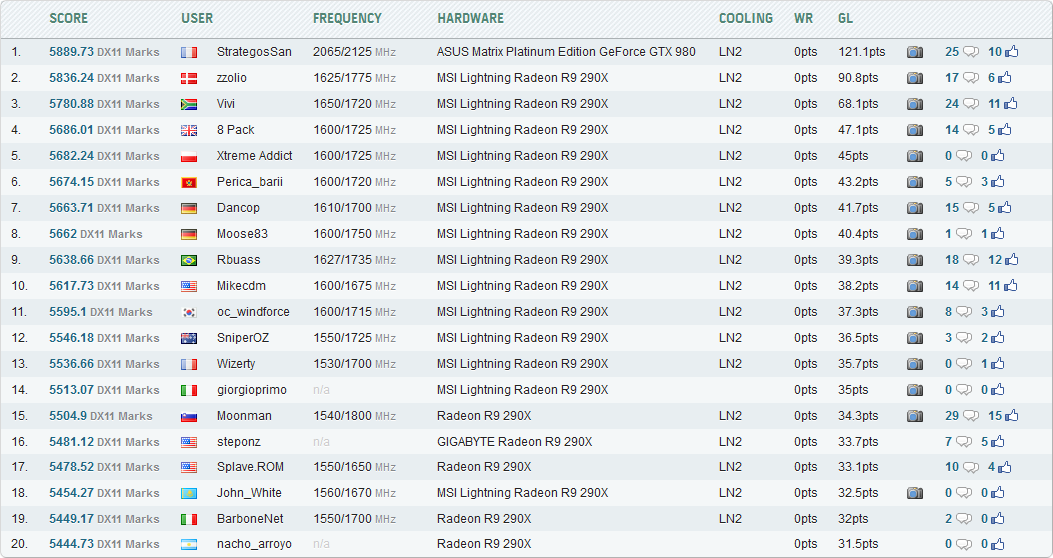1053x558 pixels.
Task: Sort by USER column header
Action: [197, 18]
